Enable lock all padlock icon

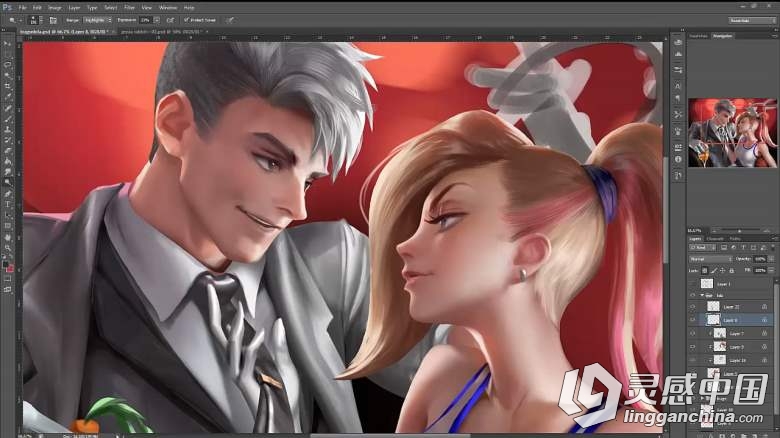(731, 270)
